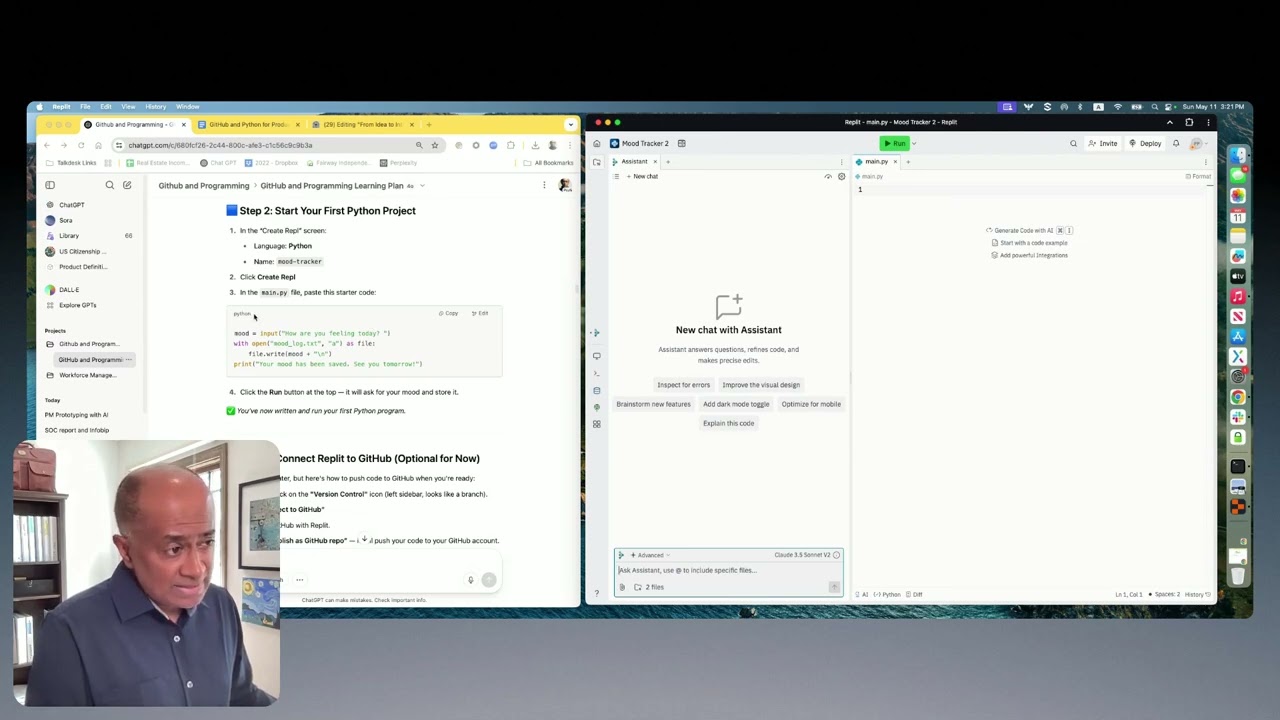Click the AI status bar item
The image size is (1280, 720).
[x=863, y=594]
